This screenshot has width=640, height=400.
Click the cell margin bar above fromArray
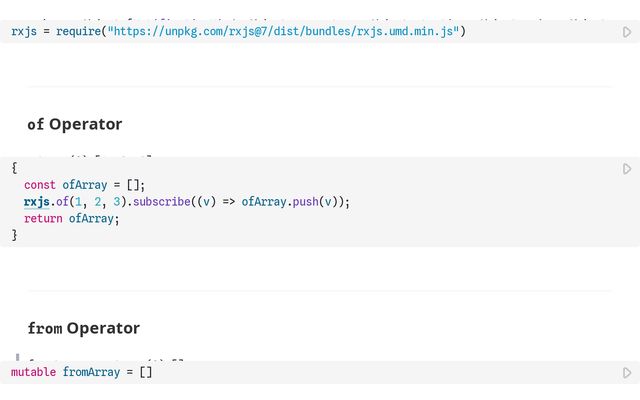pos(17,357)
